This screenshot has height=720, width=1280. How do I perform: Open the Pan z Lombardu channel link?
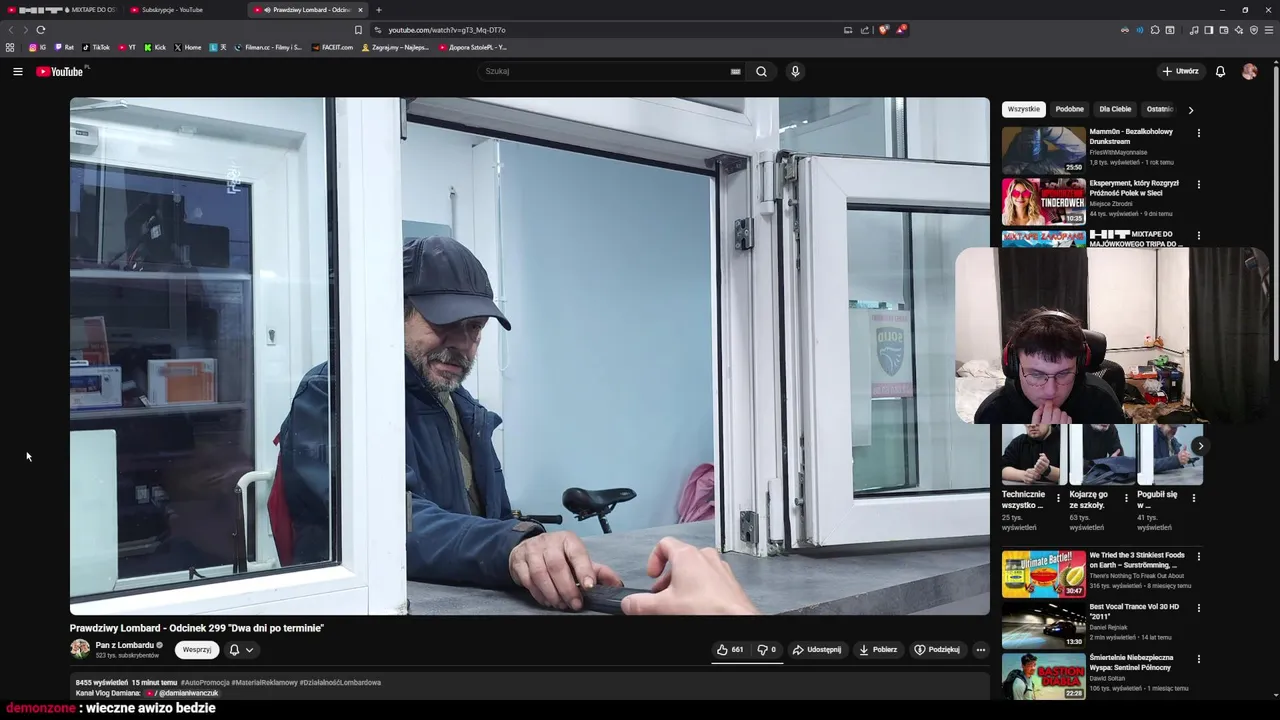125,645
